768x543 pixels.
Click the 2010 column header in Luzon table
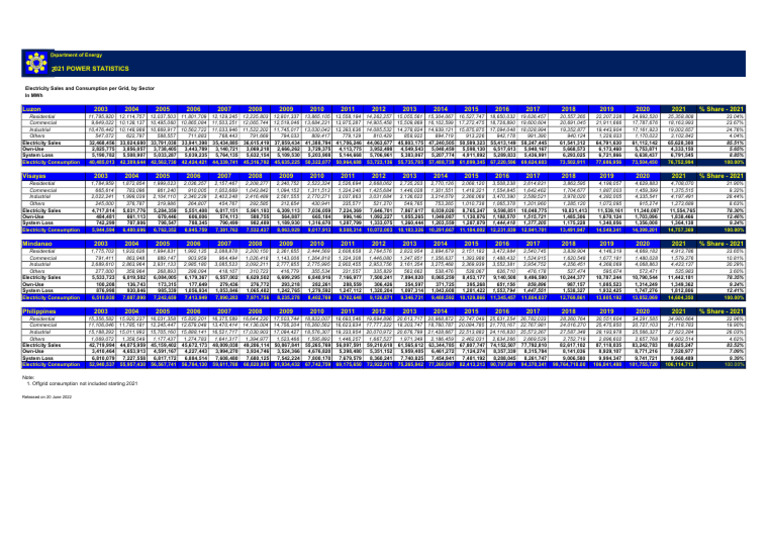point(317,109)
